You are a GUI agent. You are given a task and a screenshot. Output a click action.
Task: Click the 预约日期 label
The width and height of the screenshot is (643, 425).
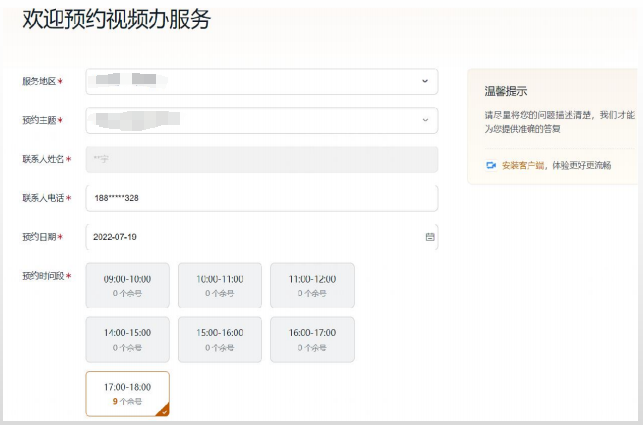pyautogui.click(x=39, y=237)
